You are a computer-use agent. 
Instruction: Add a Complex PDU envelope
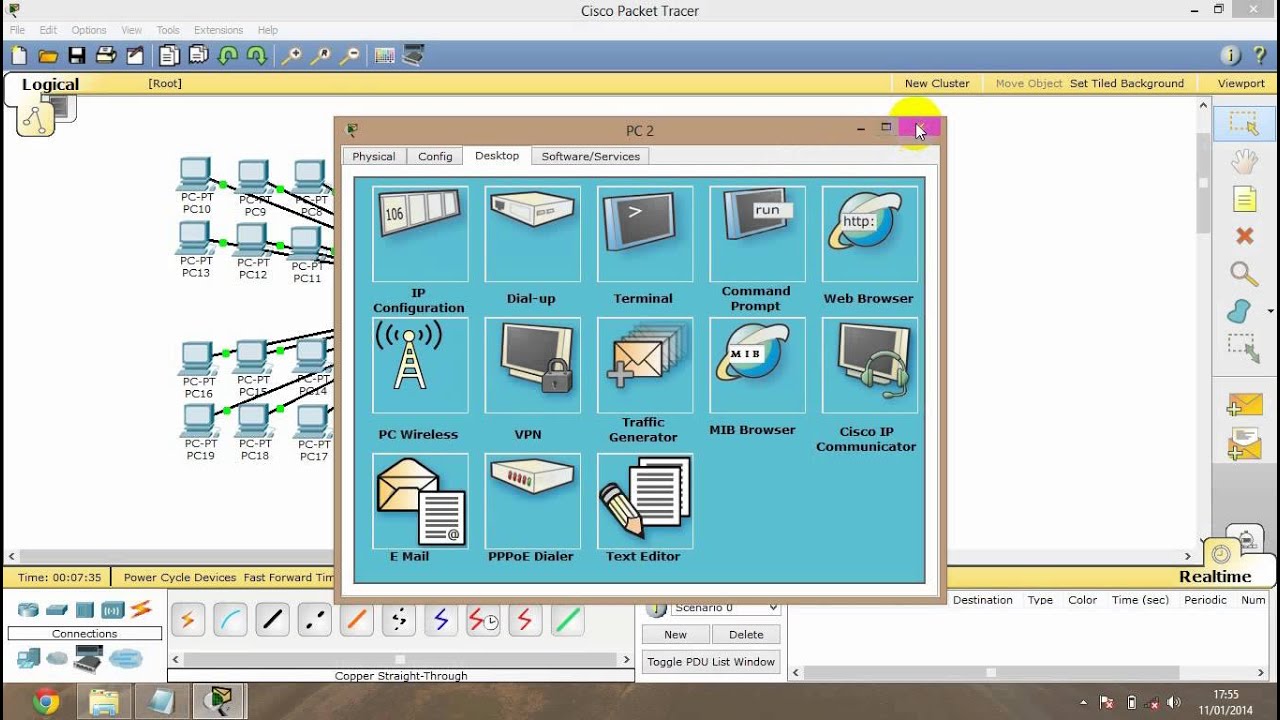point(1245,444)
